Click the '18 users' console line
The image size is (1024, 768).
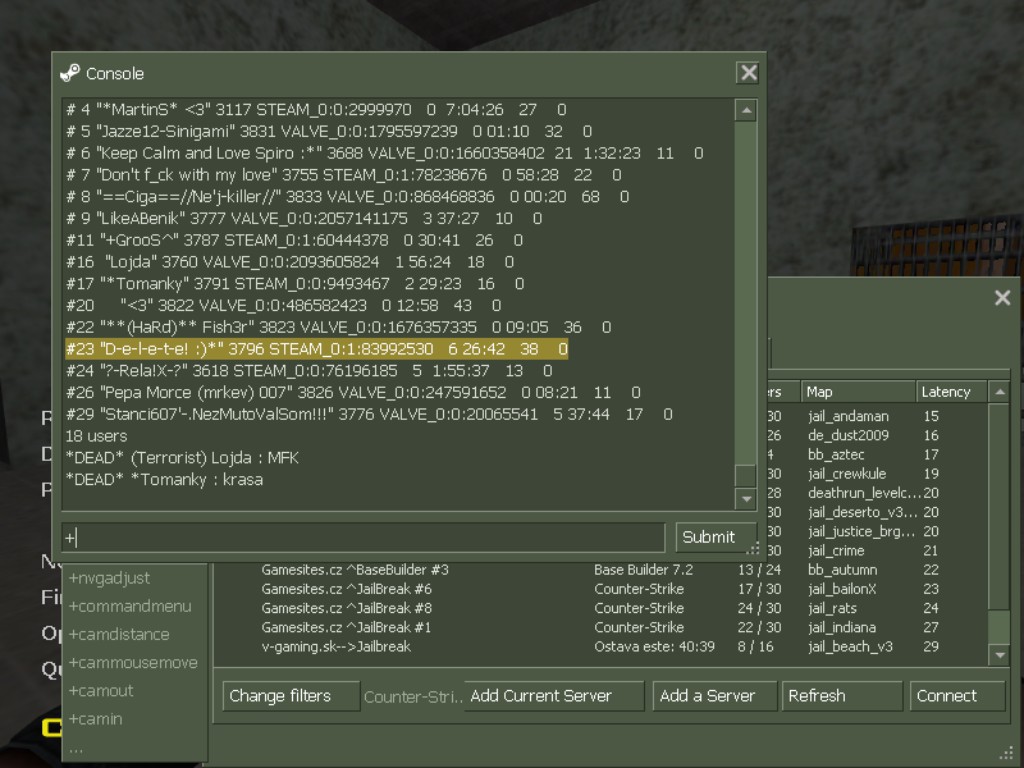[x=96, y=436]
